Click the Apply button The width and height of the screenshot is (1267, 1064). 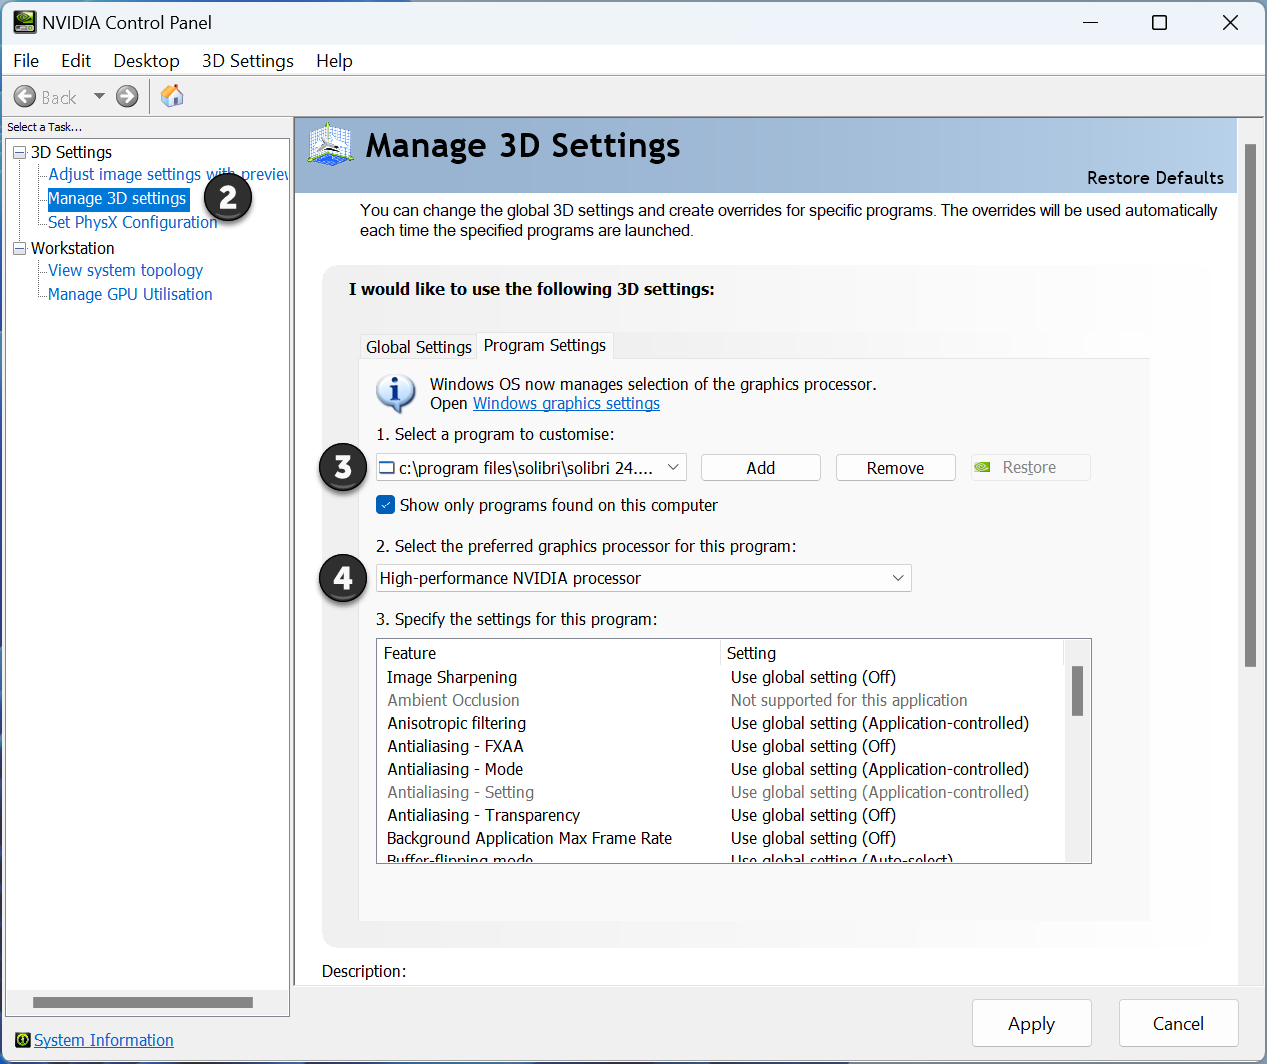pyautogui.click(x=1031, y=1023)
